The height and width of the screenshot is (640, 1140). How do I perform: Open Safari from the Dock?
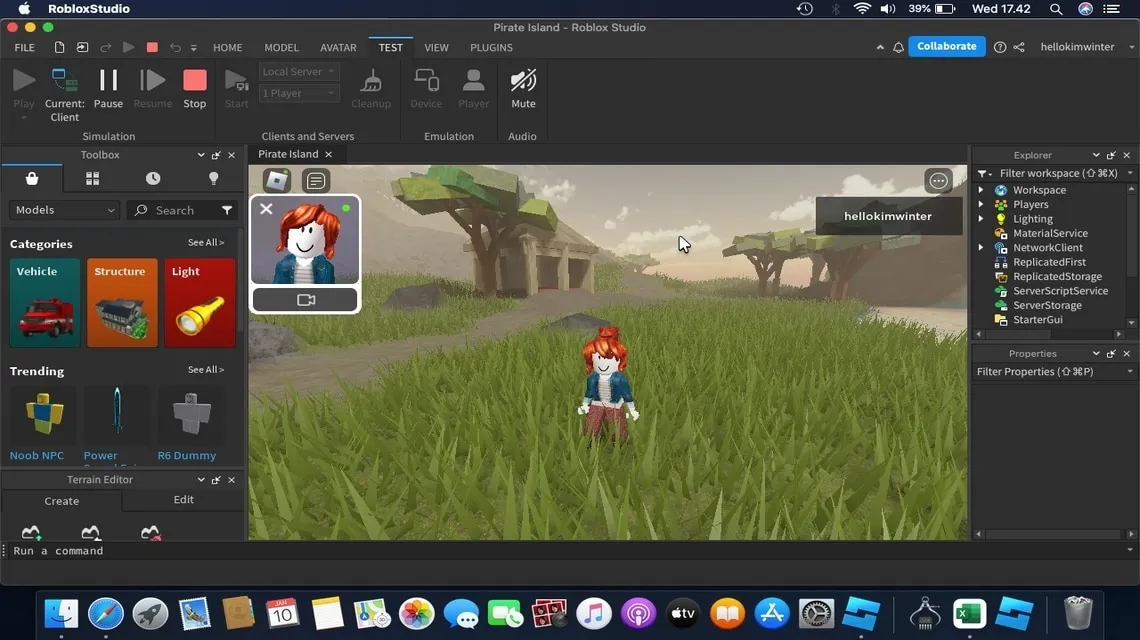point(106,614)
